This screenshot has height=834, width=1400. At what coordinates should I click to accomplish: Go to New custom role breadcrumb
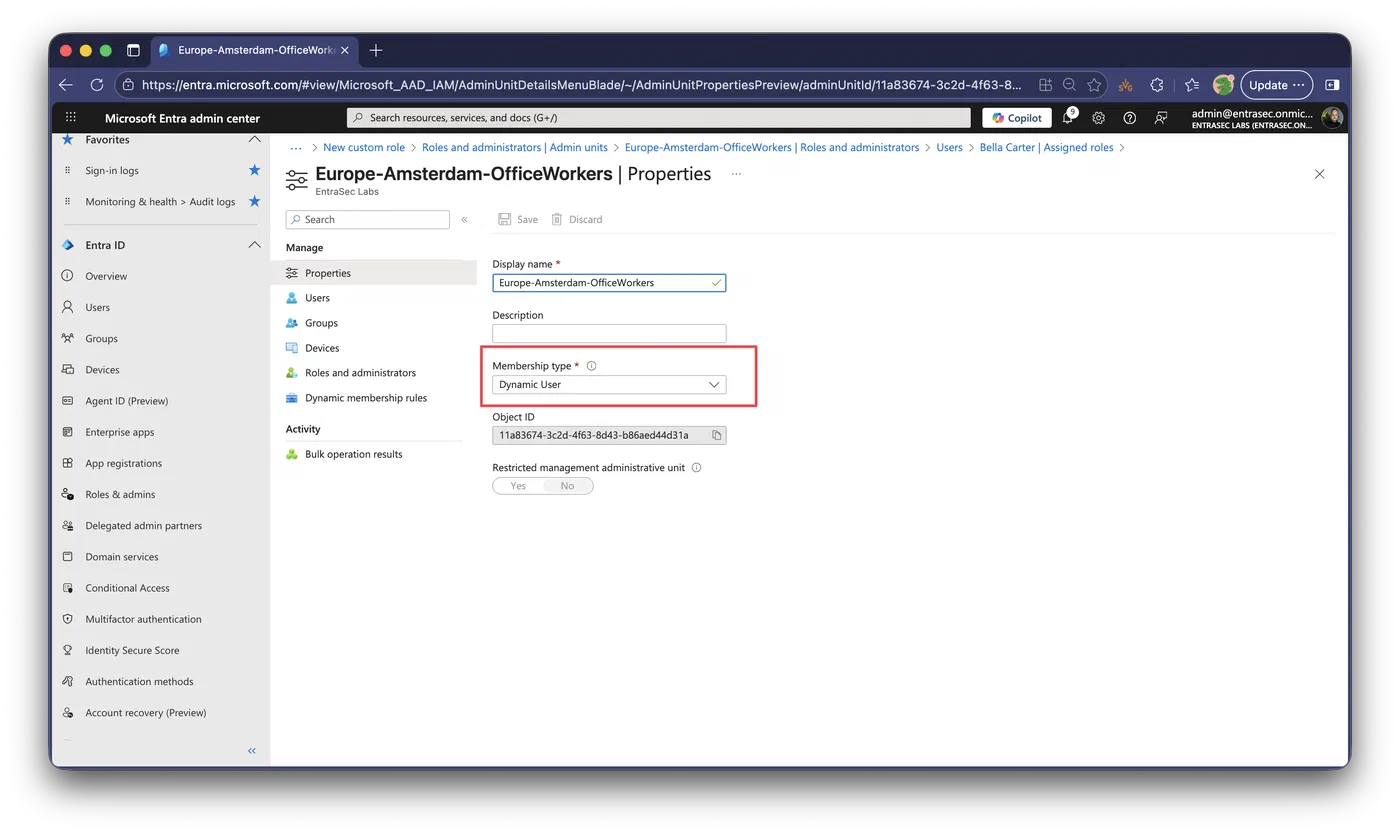pos(364,148)
